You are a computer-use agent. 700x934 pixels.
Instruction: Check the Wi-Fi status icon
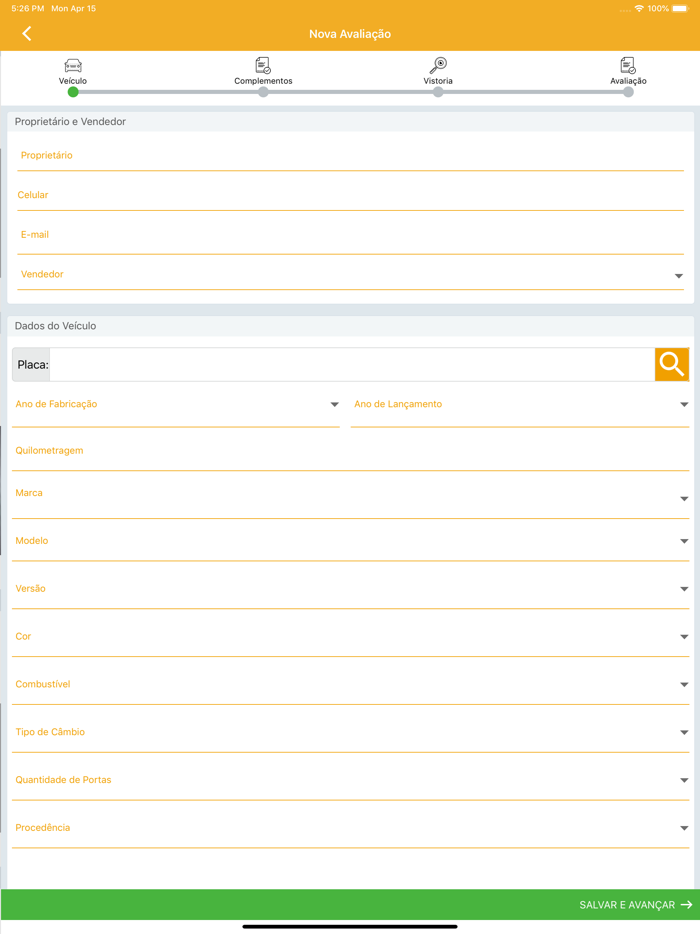(x=639, y=8)
